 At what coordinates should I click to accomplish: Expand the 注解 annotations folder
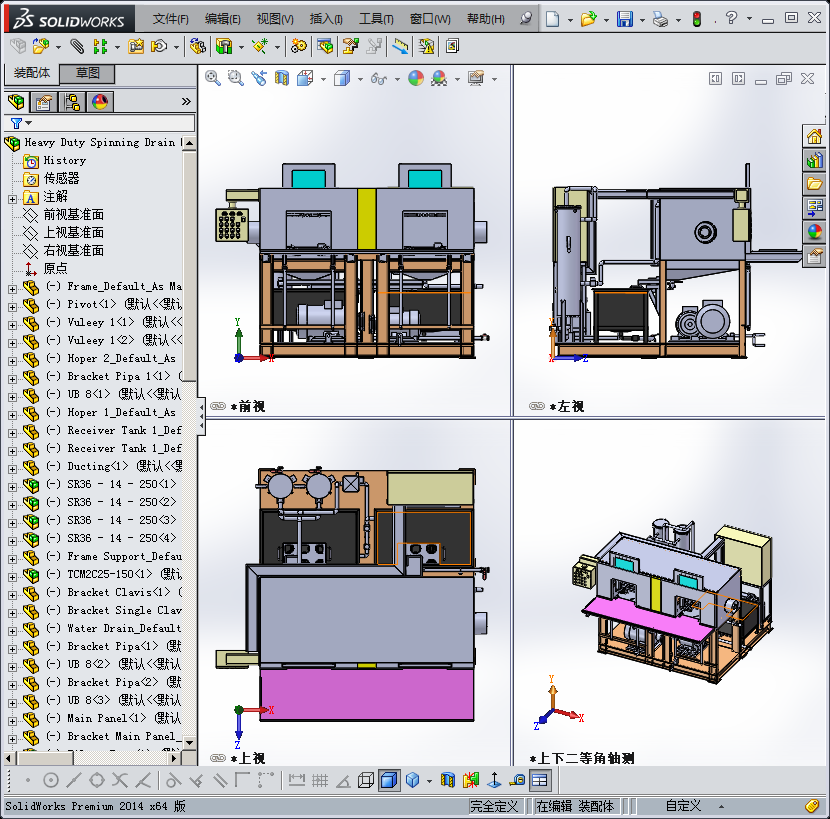[12, 199]
